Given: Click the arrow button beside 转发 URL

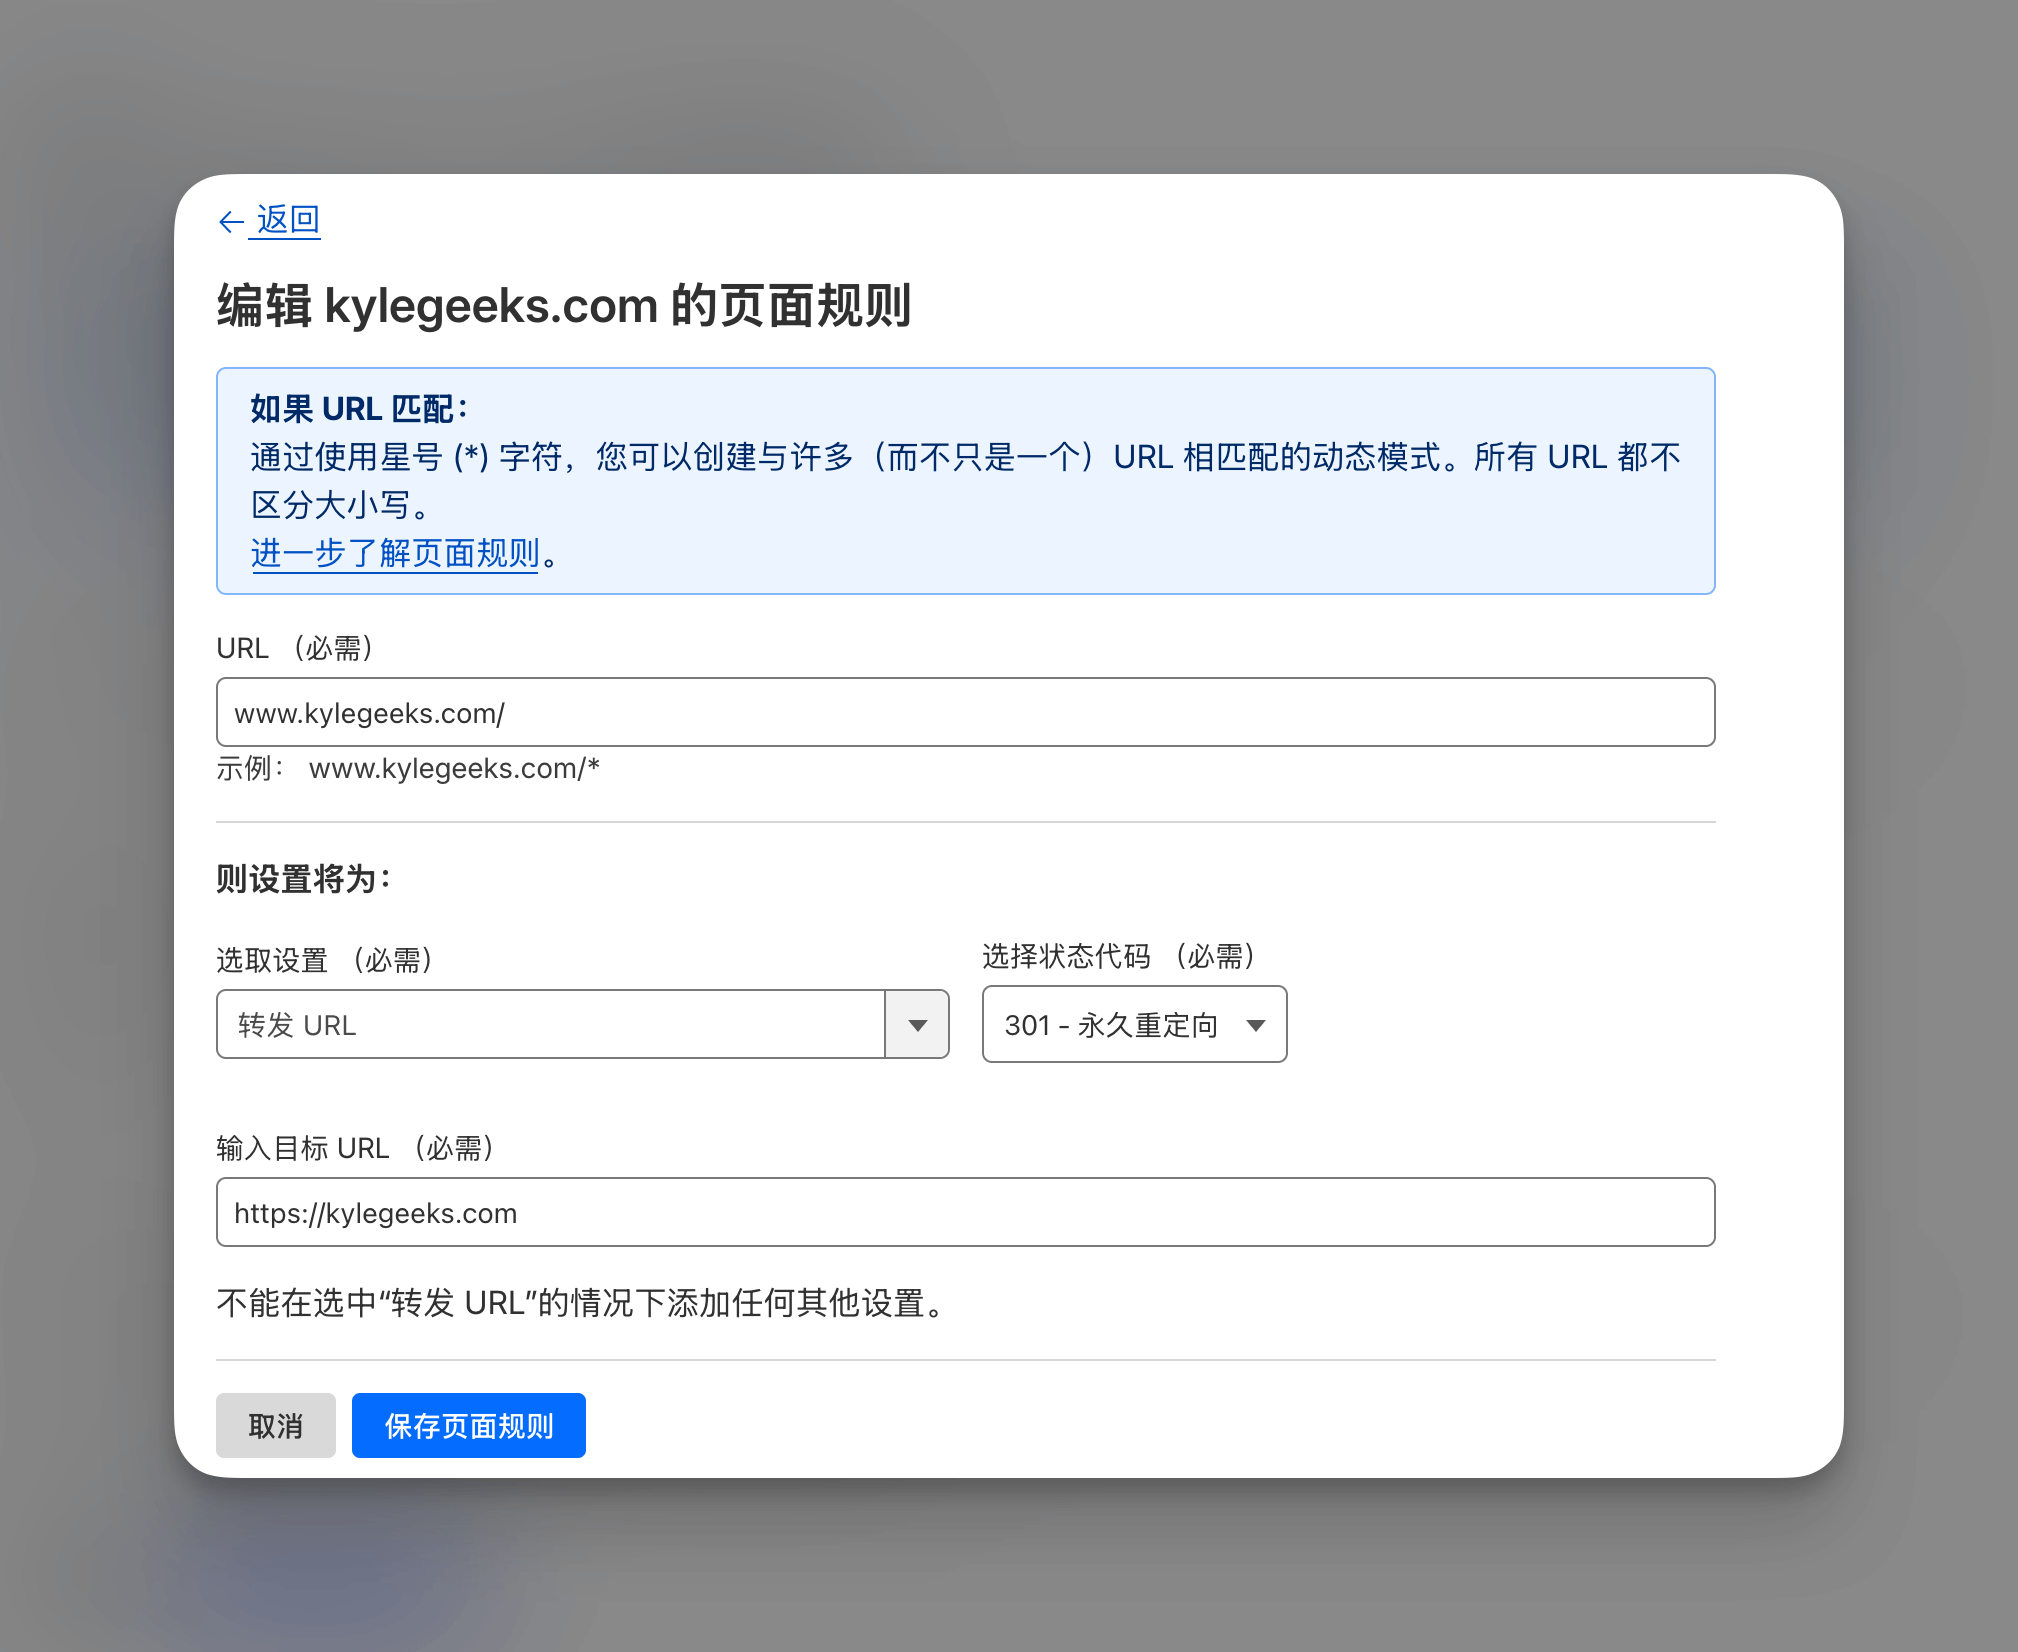Looking at the screenshot, I should tap(917, 1024).
